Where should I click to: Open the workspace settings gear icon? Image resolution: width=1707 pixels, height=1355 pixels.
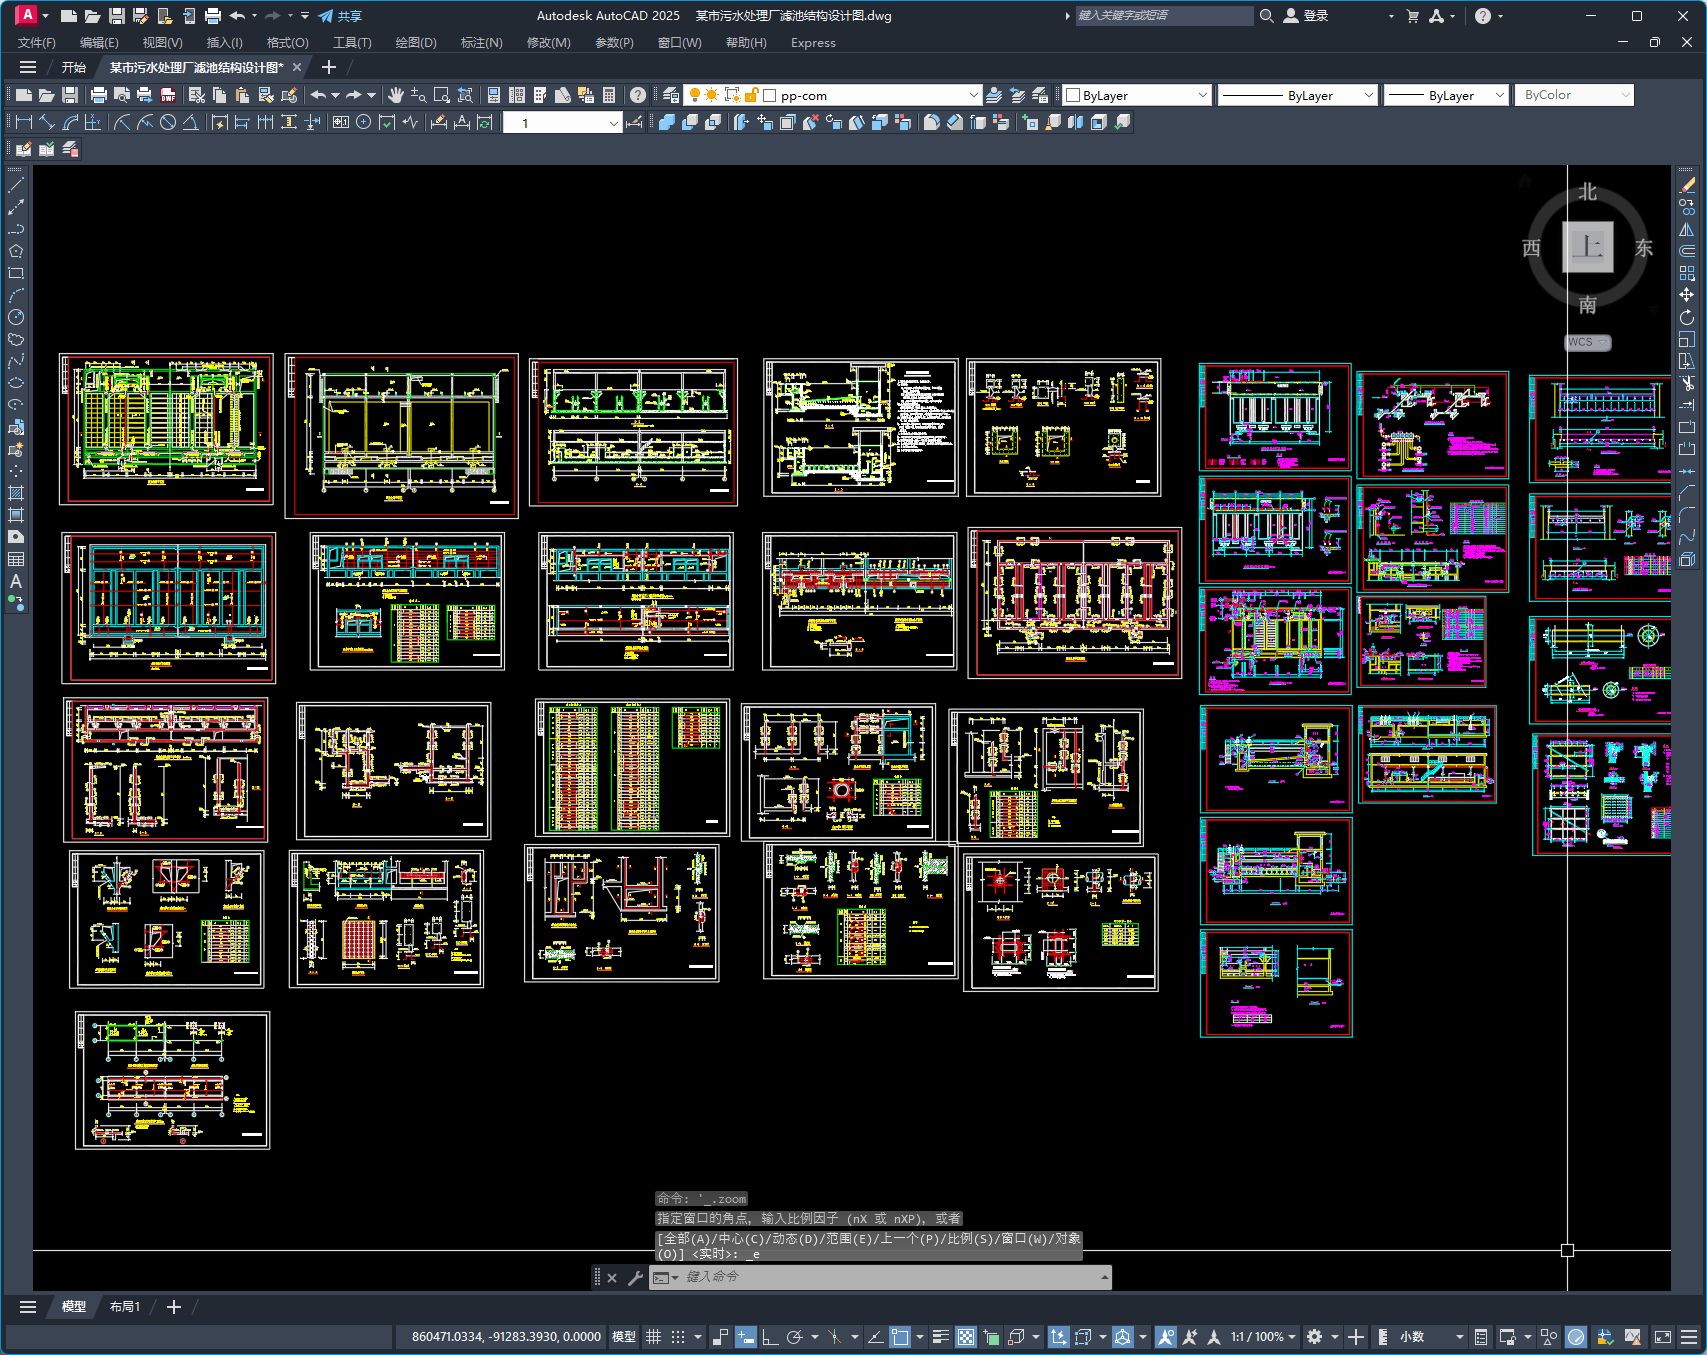(x=1314, y=1336)
